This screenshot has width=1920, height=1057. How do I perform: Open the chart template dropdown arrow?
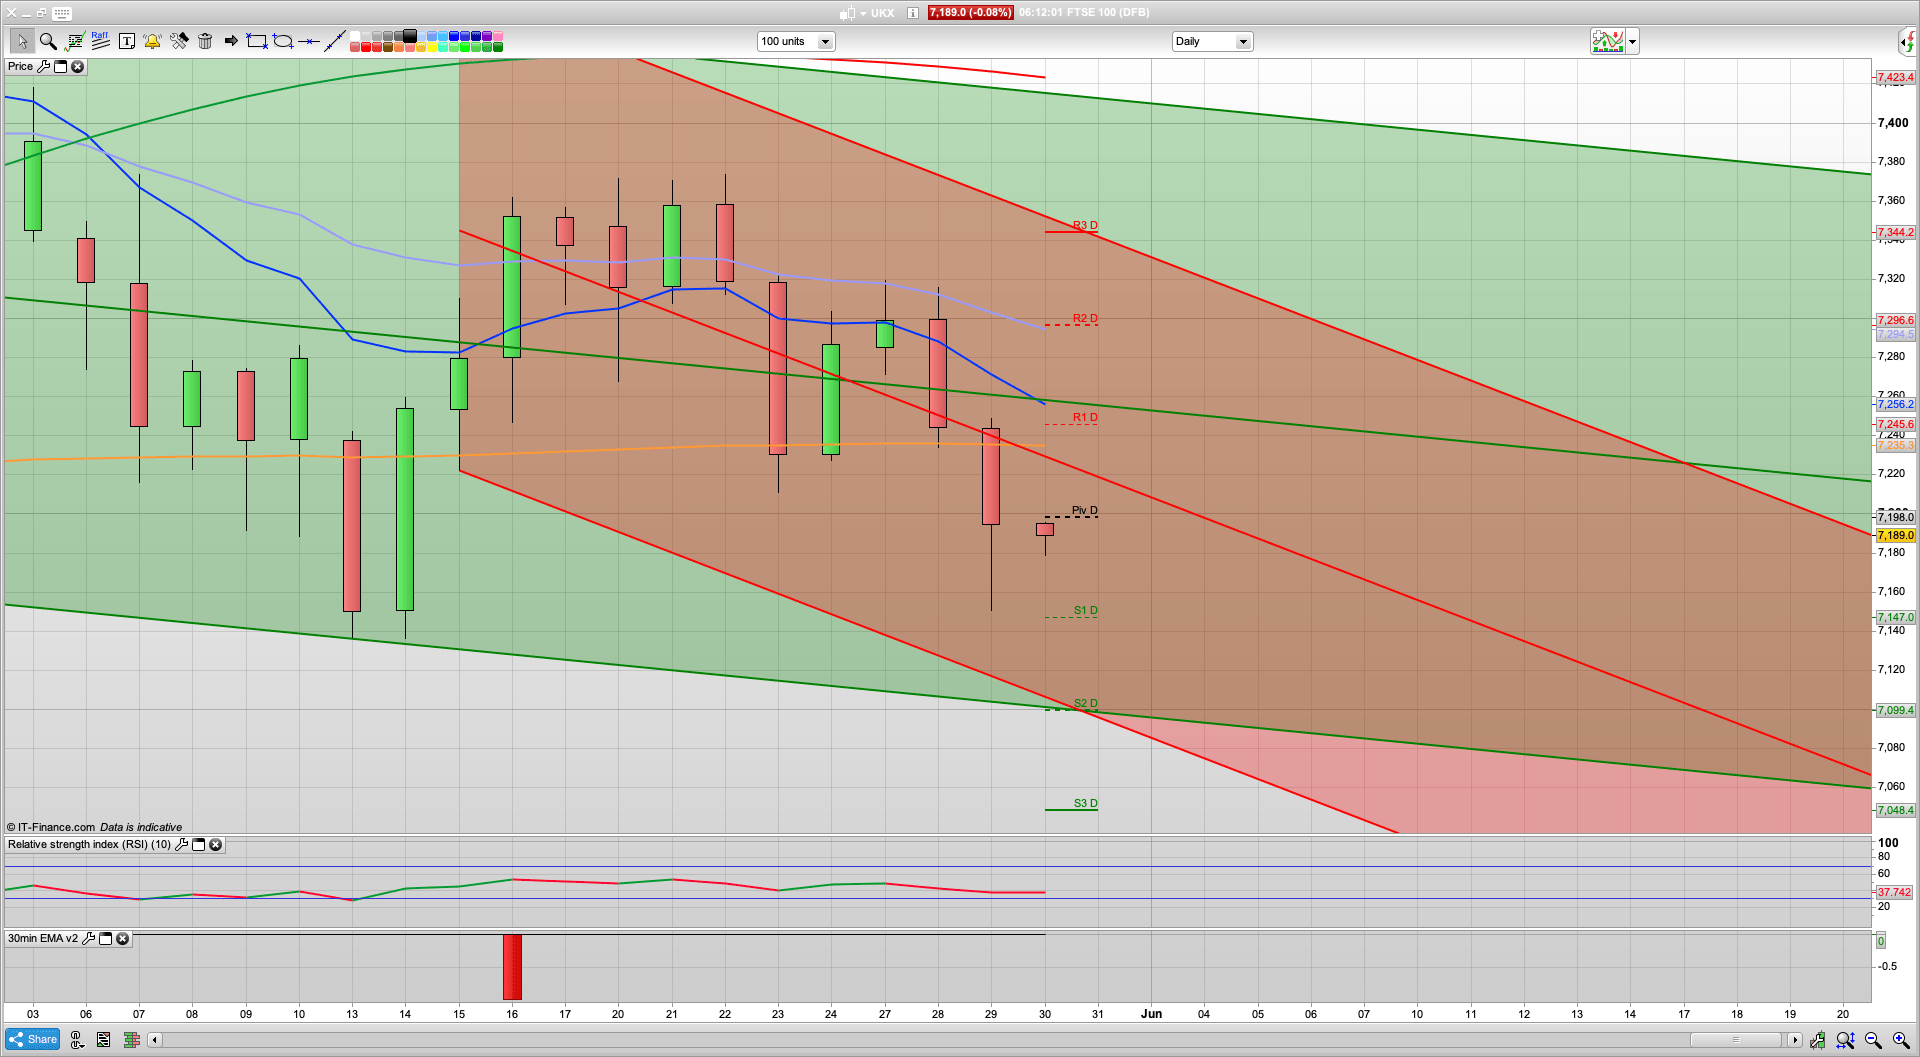1633,42
